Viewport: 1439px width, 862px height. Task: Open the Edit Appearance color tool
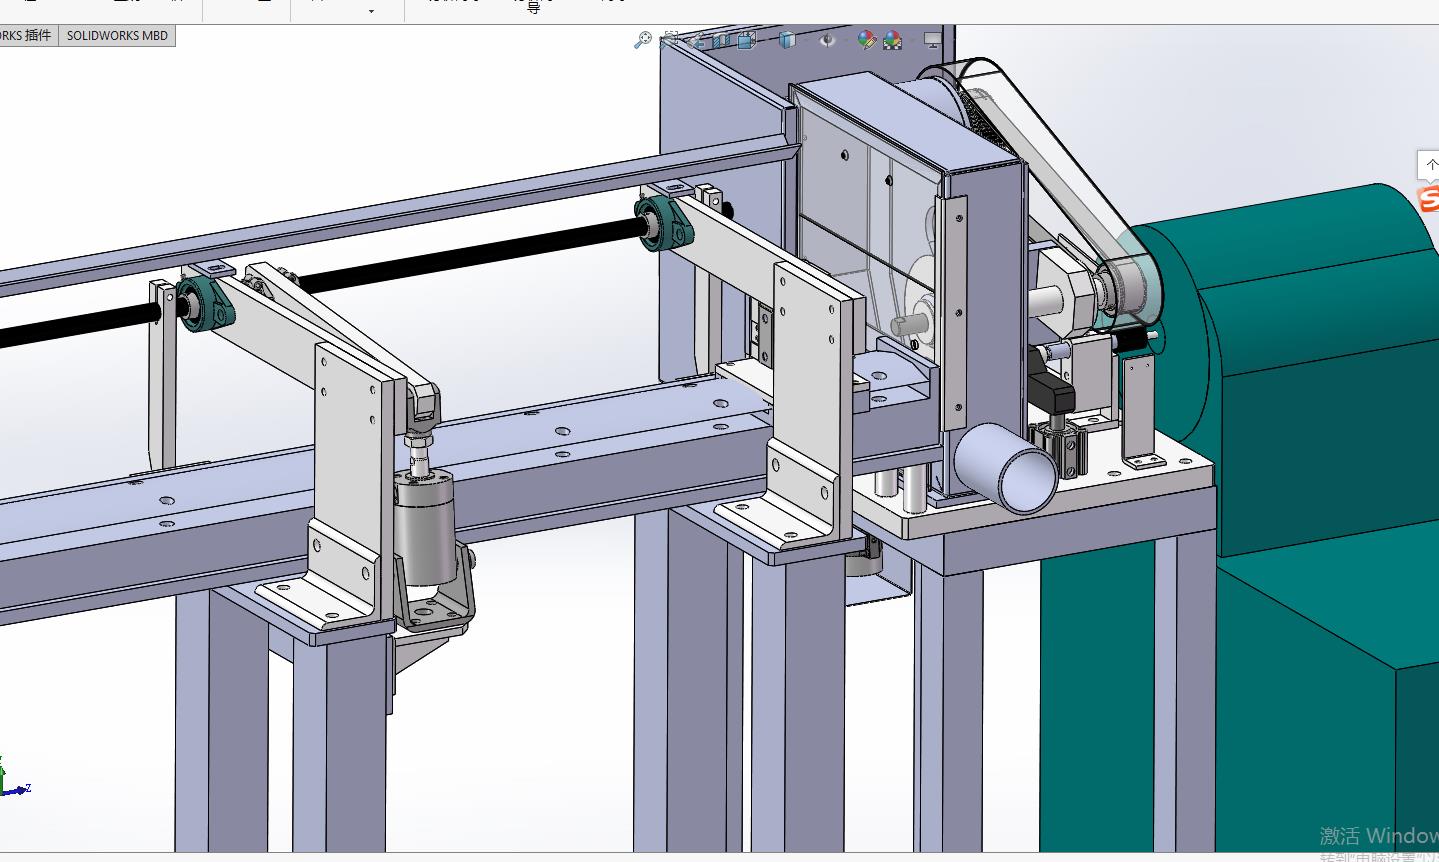[866, 39]
